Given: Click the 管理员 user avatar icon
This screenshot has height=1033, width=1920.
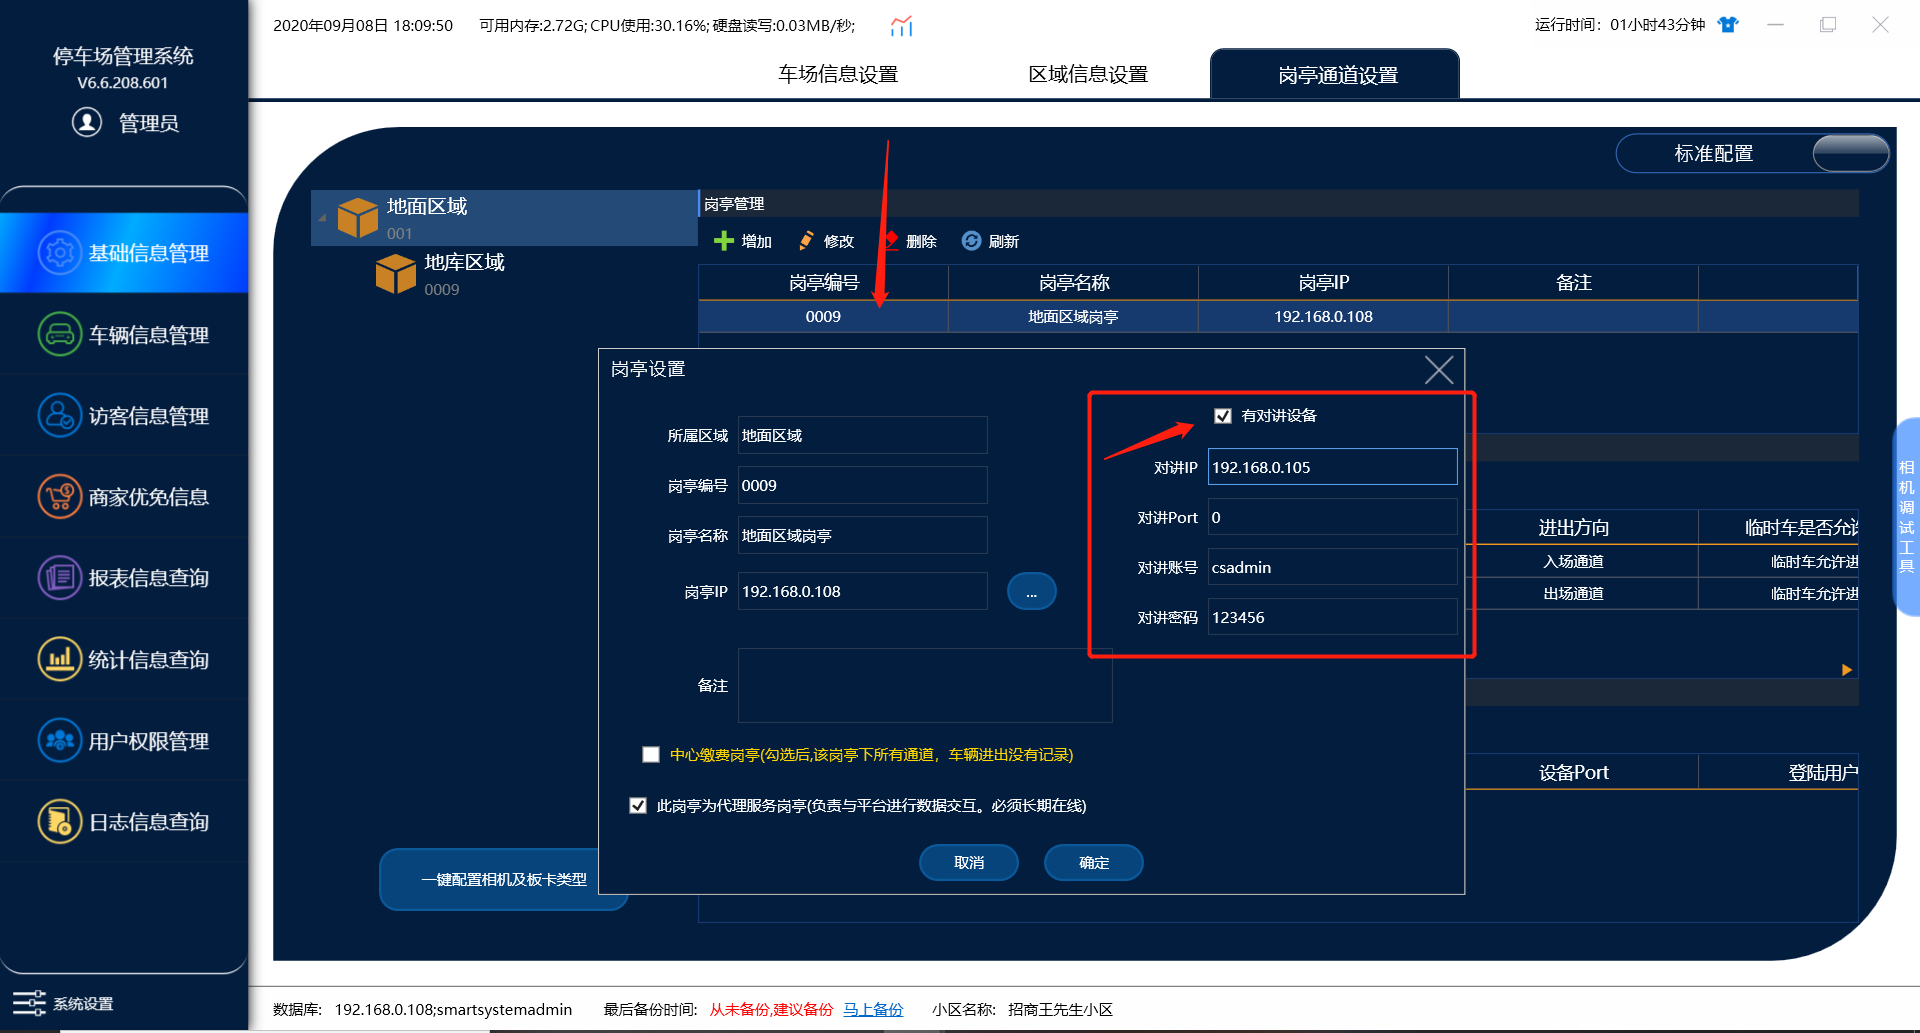Looking at the screenshot, I should point(87,122).
